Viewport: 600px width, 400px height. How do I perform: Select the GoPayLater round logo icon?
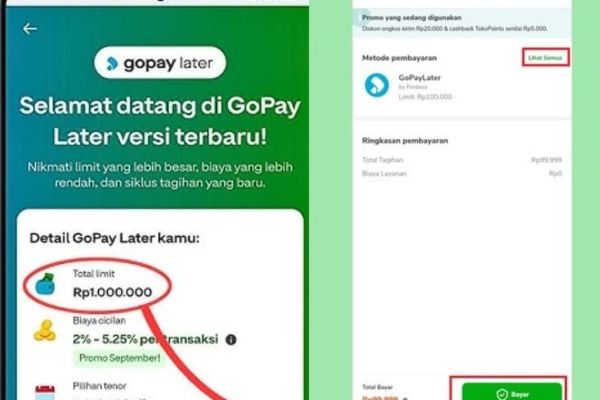pyautogui.click(x=377, y=85)
